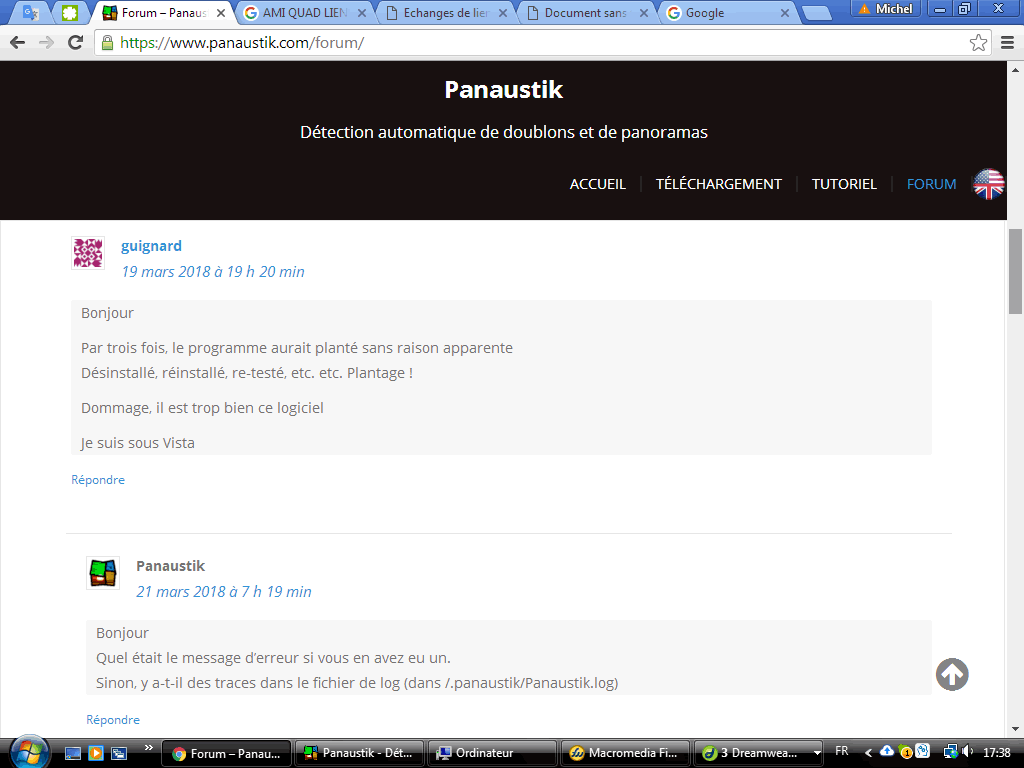Screen dimensions: 1024x768
Task: Open the Michel profile dropdown button
Action: pyautogui.click(x=885, y=9)
